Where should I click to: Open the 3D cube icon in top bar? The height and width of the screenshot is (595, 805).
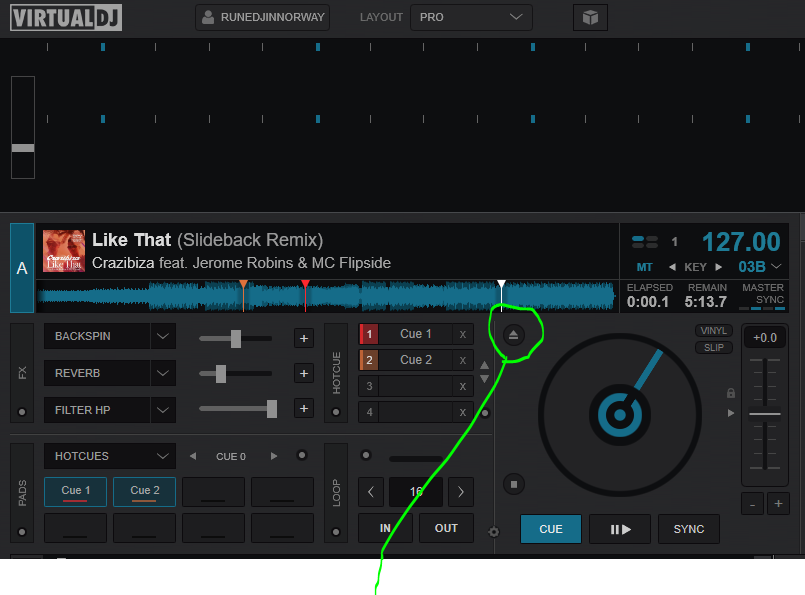590,17
